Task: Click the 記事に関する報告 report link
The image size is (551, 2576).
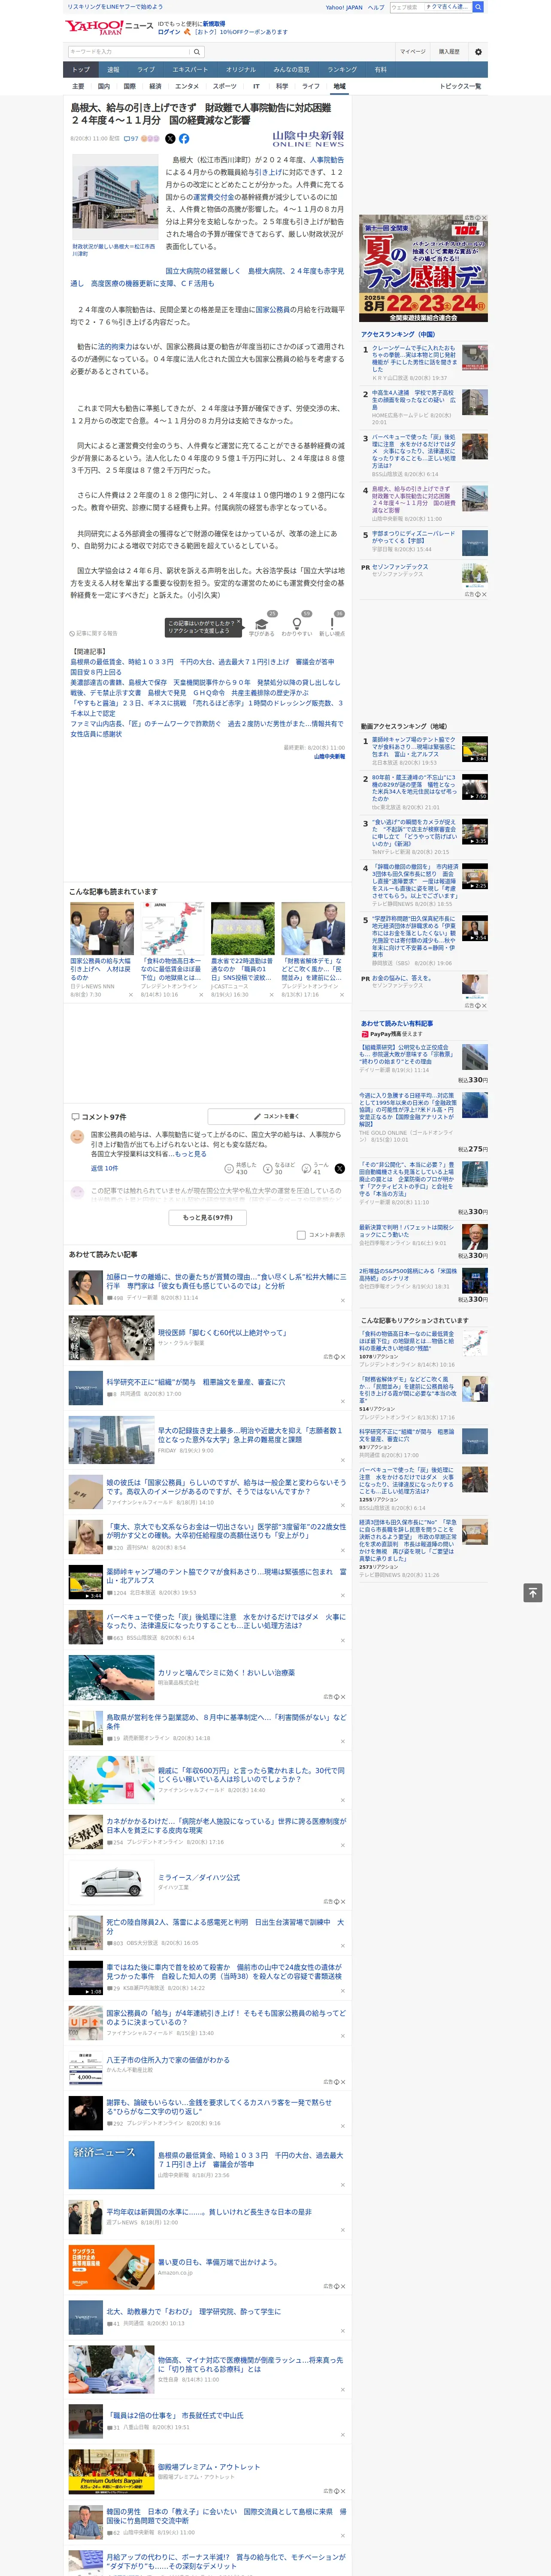Action: coord(94,633)
